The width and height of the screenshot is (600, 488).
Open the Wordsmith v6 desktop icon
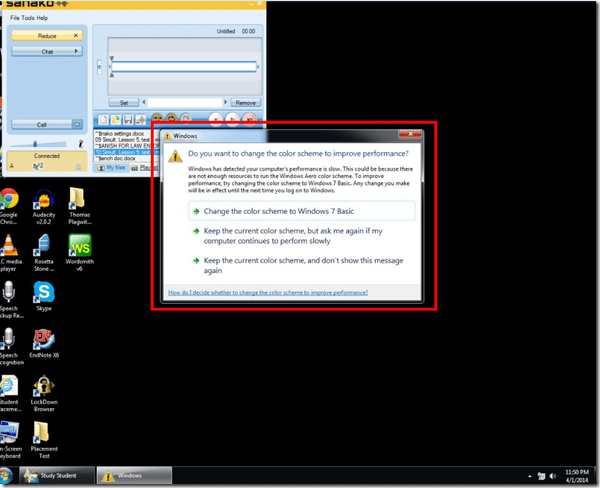(x=80, y=246)
